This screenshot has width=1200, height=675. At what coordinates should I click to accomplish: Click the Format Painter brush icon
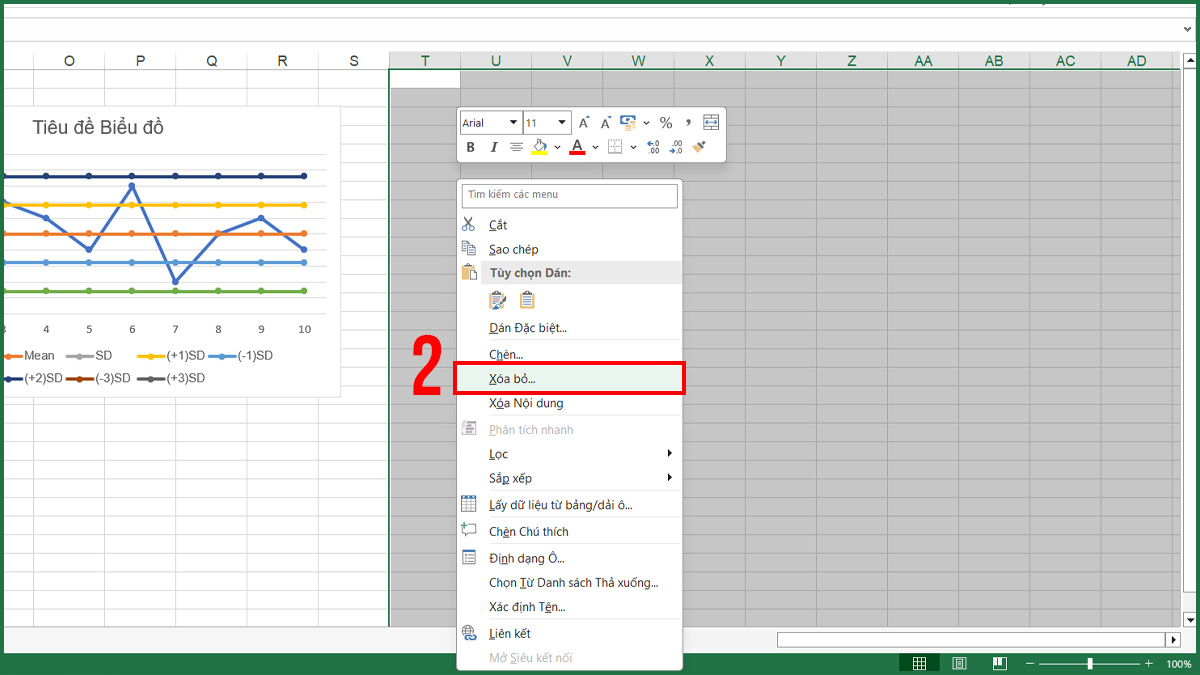697,147
